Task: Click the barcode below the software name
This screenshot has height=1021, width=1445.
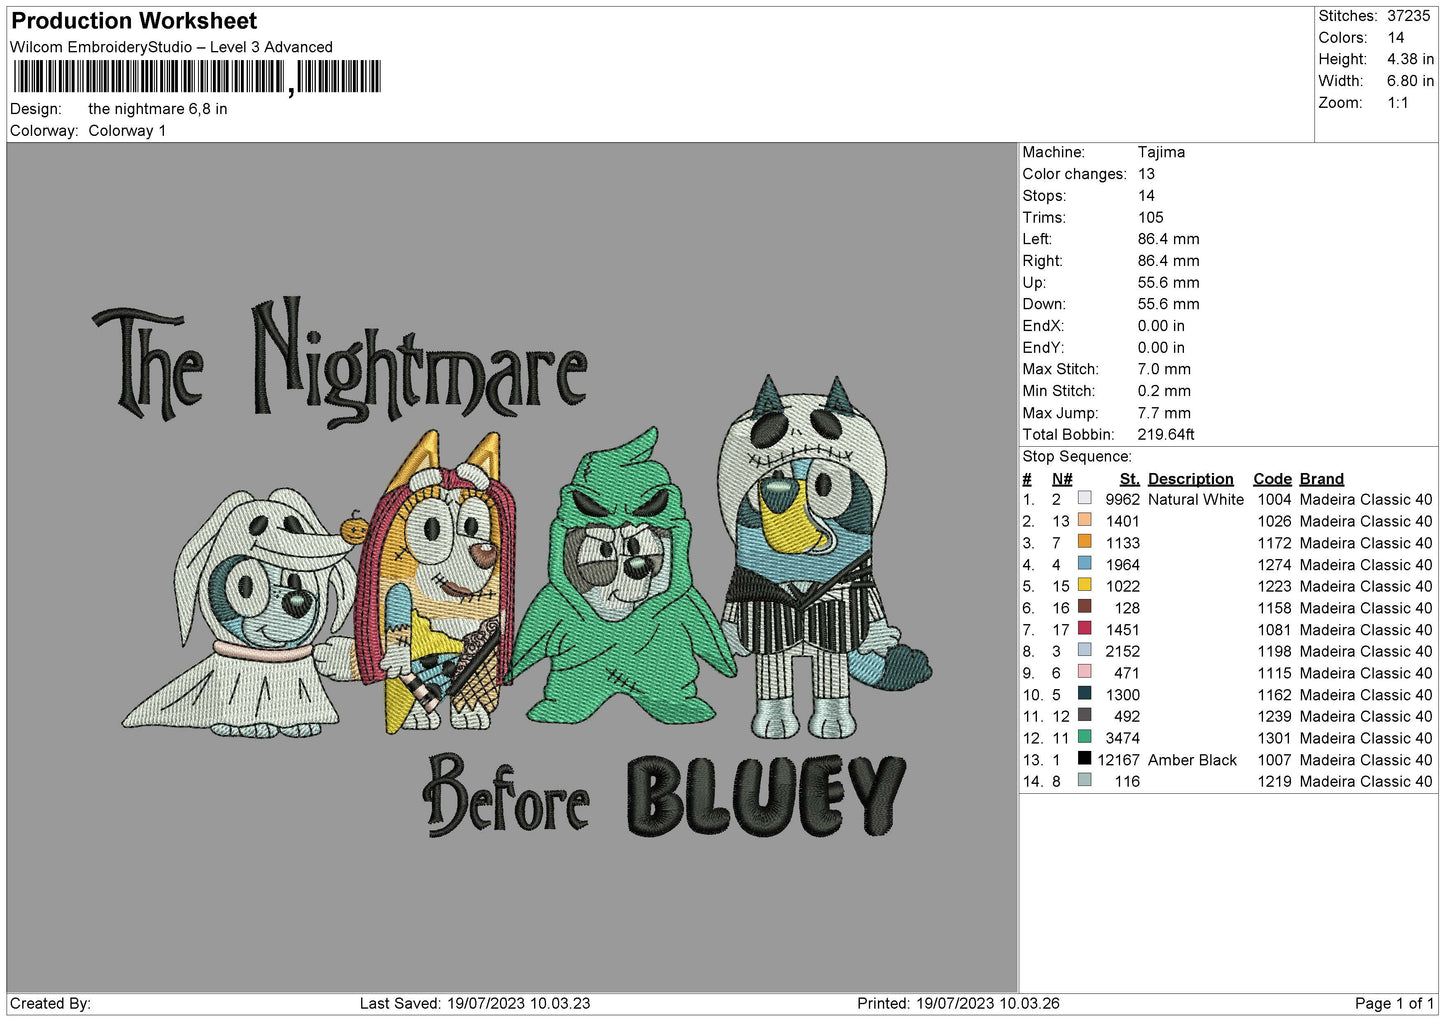Action: click(x=197, y=77)
